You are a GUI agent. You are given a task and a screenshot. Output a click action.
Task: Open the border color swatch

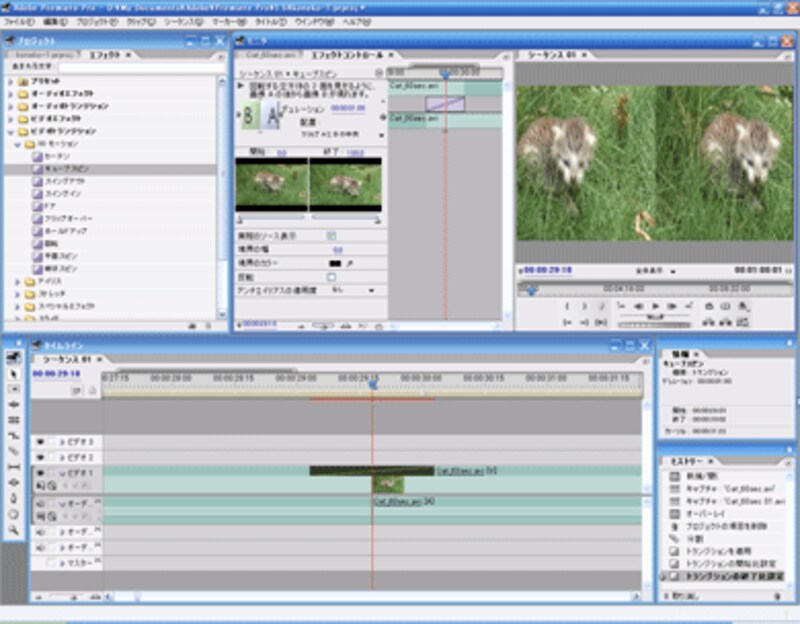pos(335,263)
